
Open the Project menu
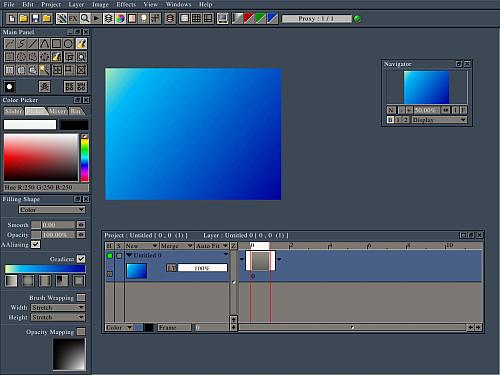click(51, 4)
